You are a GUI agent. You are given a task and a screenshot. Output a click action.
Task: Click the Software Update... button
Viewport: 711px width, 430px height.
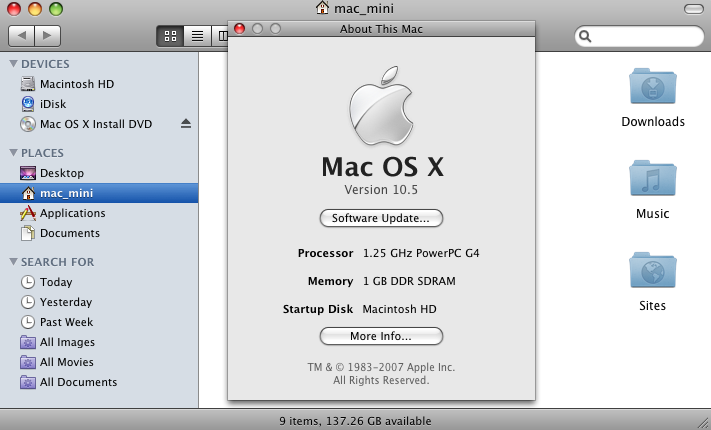click(x=381, y=218)
